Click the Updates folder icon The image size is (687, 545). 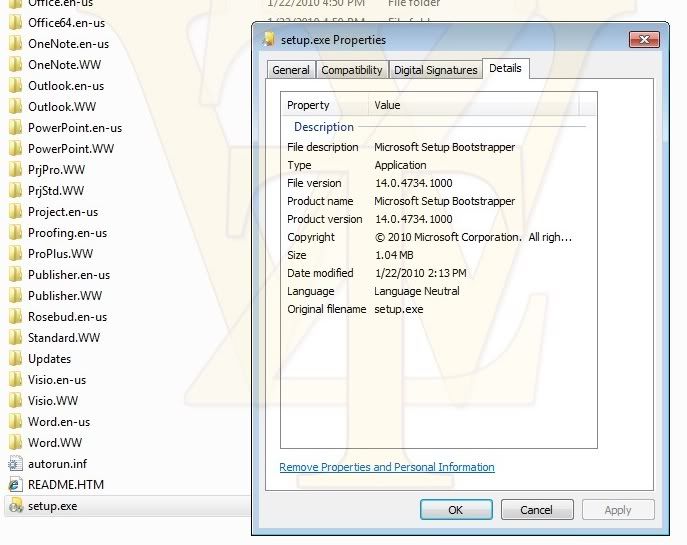(x=15, y=359)
